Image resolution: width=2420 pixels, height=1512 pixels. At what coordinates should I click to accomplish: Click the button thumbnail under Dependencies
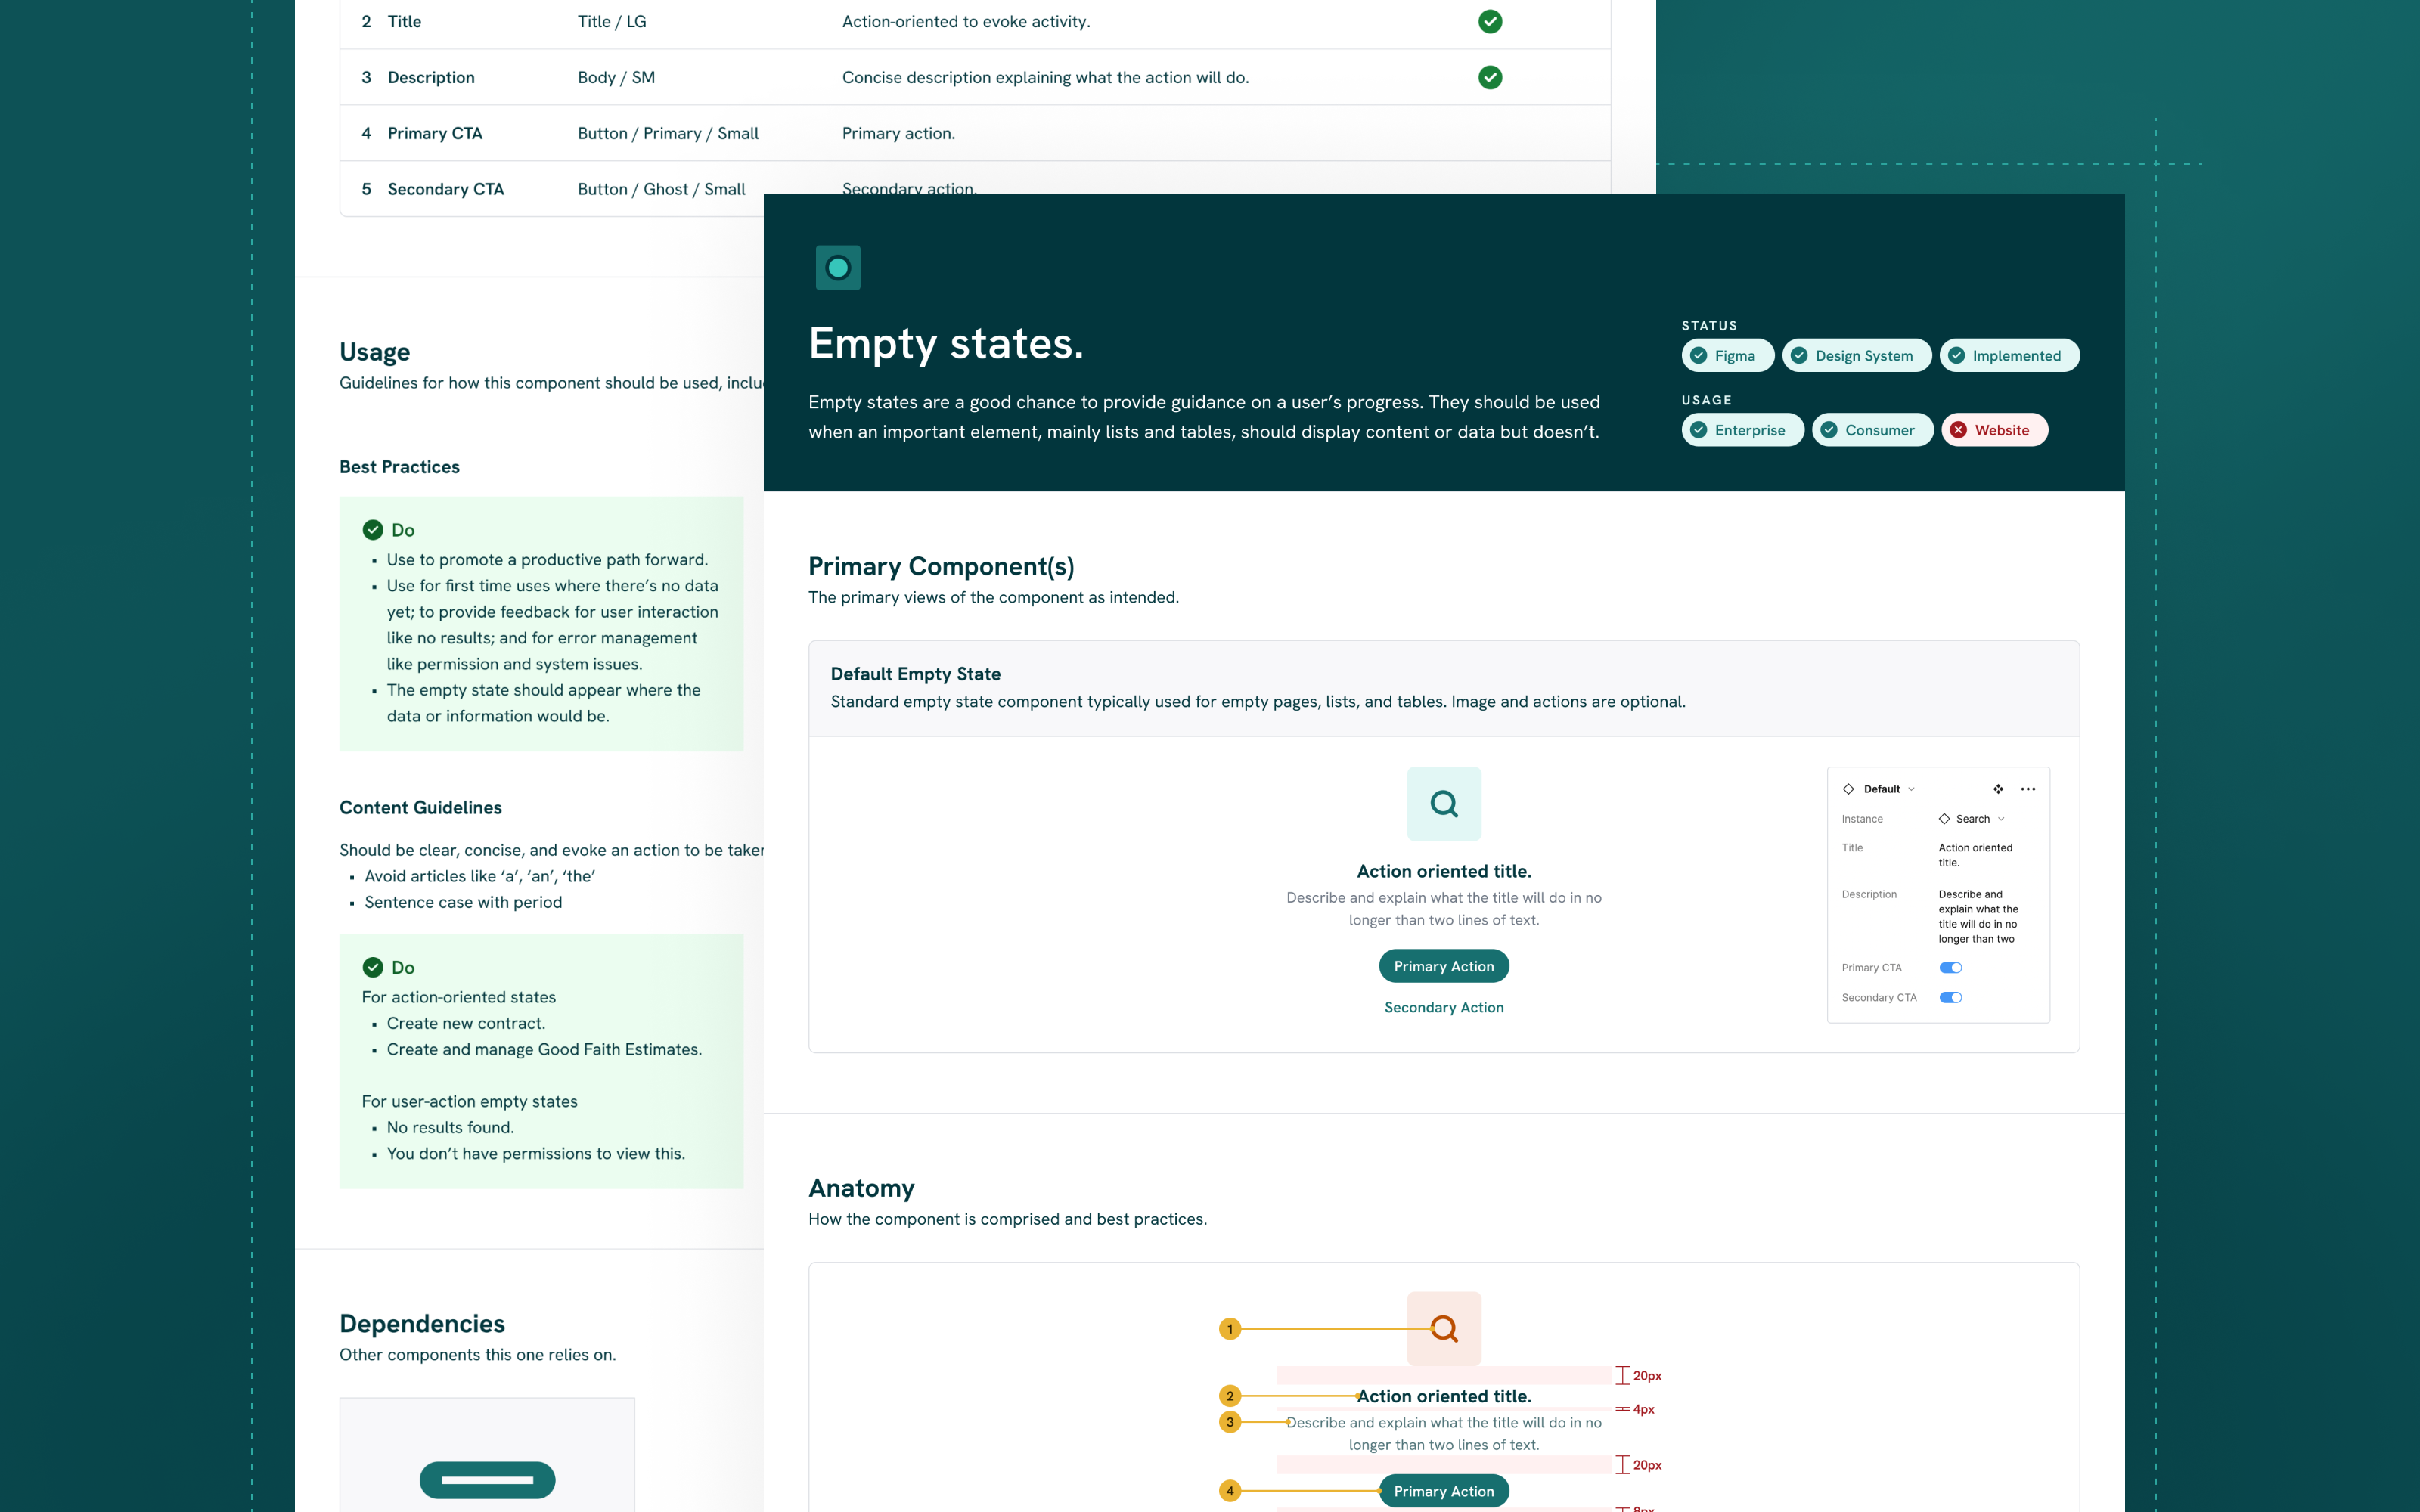[487, 1480]
